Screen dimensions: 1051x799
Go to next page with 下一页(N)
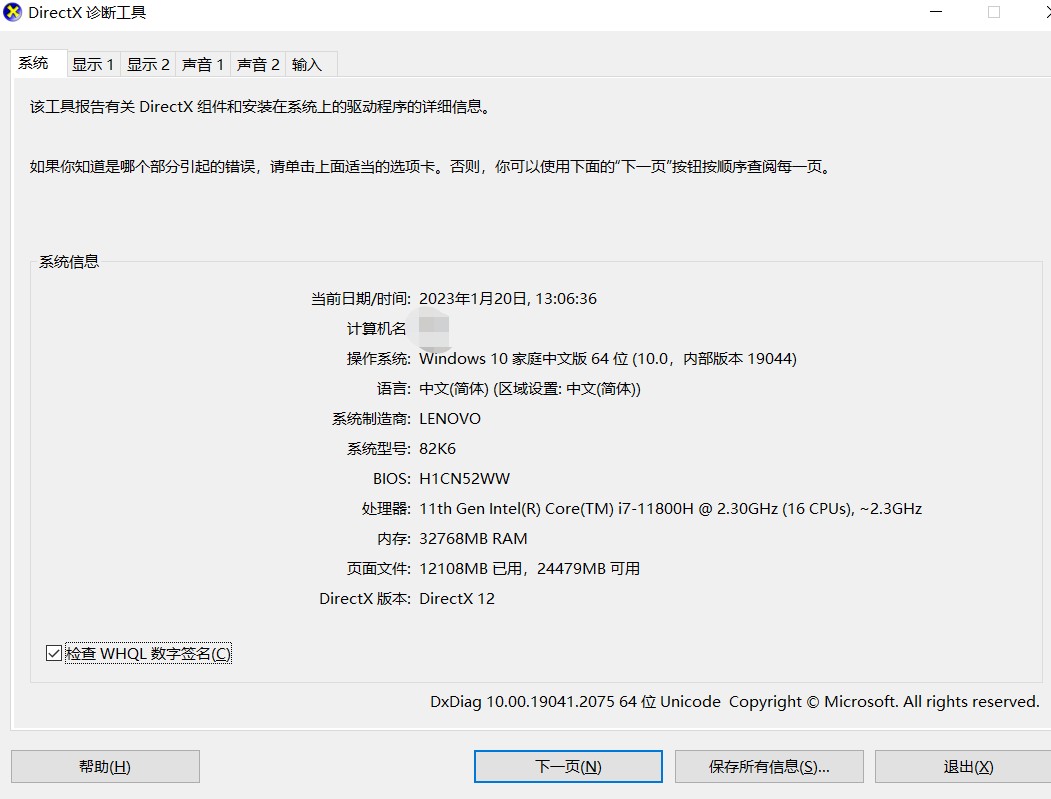pos(568,766)
